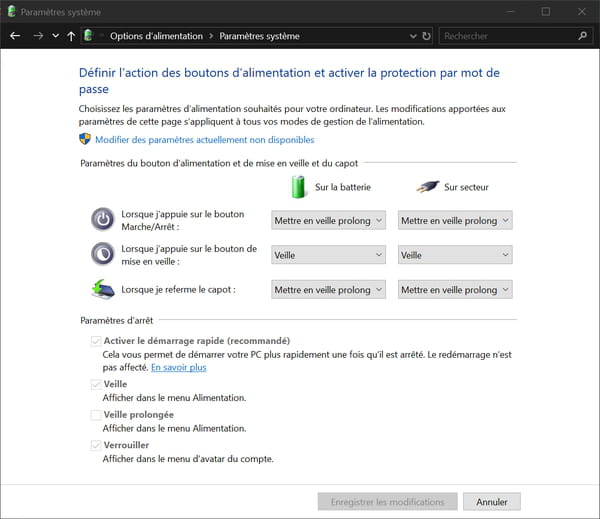The image size is (600, 519).
Task: Click the search magnifier icon
Action: [582, 36]
